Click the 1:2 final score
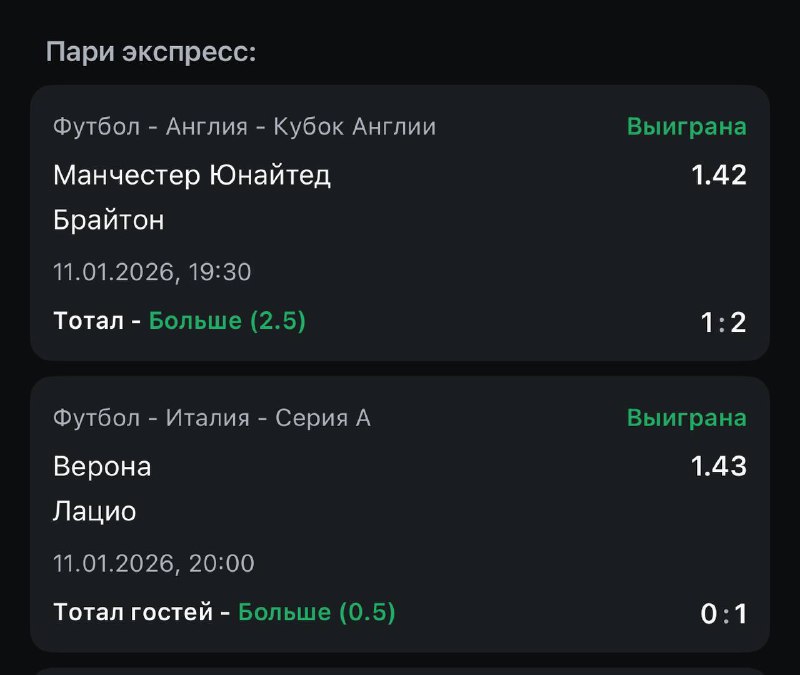800x675 pixels. (x=724, y=322)
